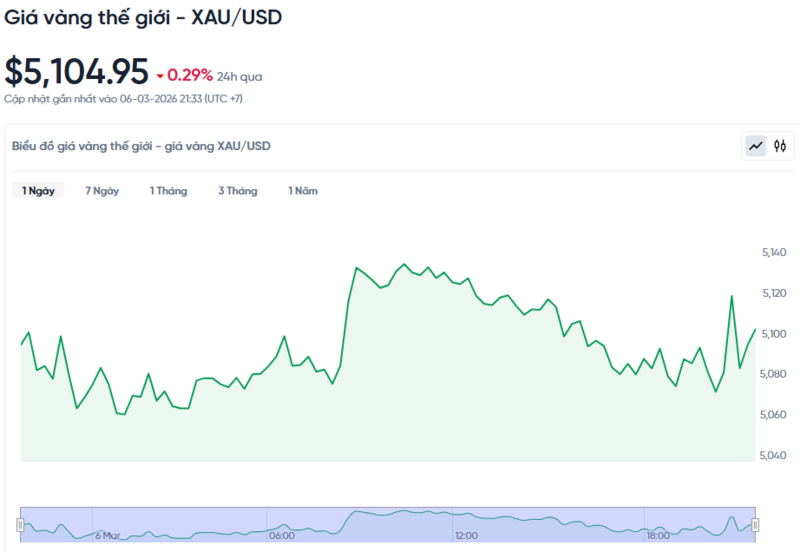Click the Biểu đồ giá vàng chart title
Viewport: 800px width, 552px height.
click(x=141, y=146)
